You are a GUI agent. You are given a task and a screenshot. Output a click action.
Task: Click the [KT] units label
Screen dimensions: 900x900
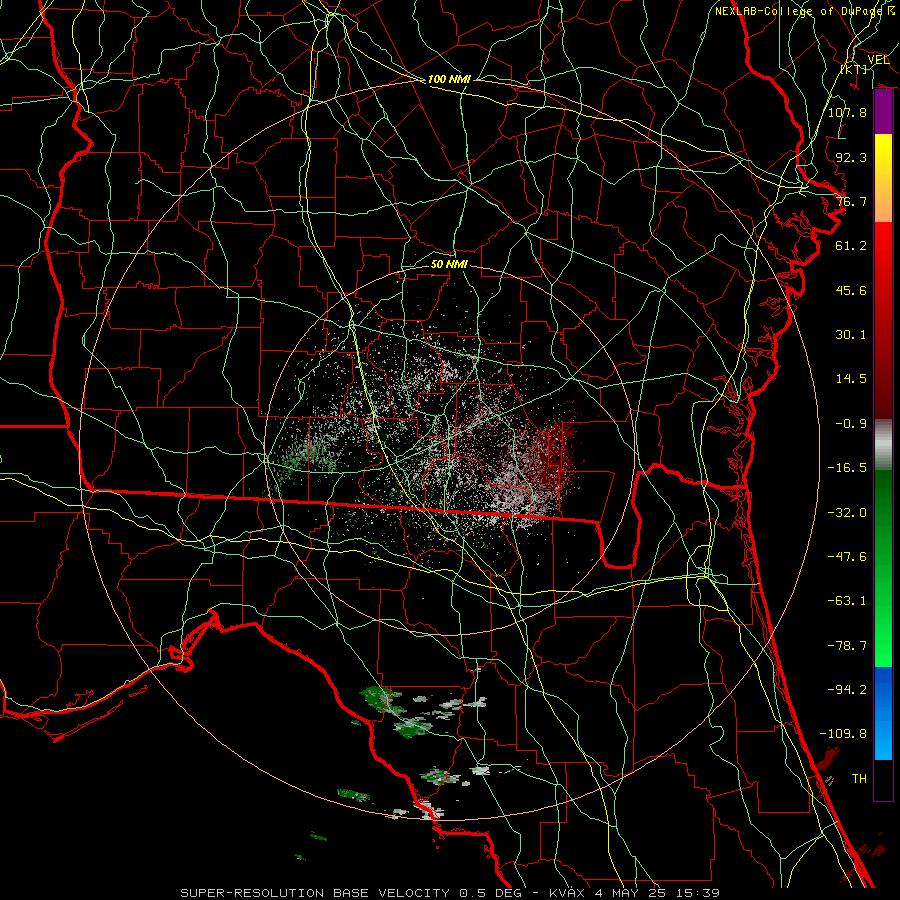[x=854, y=69]
